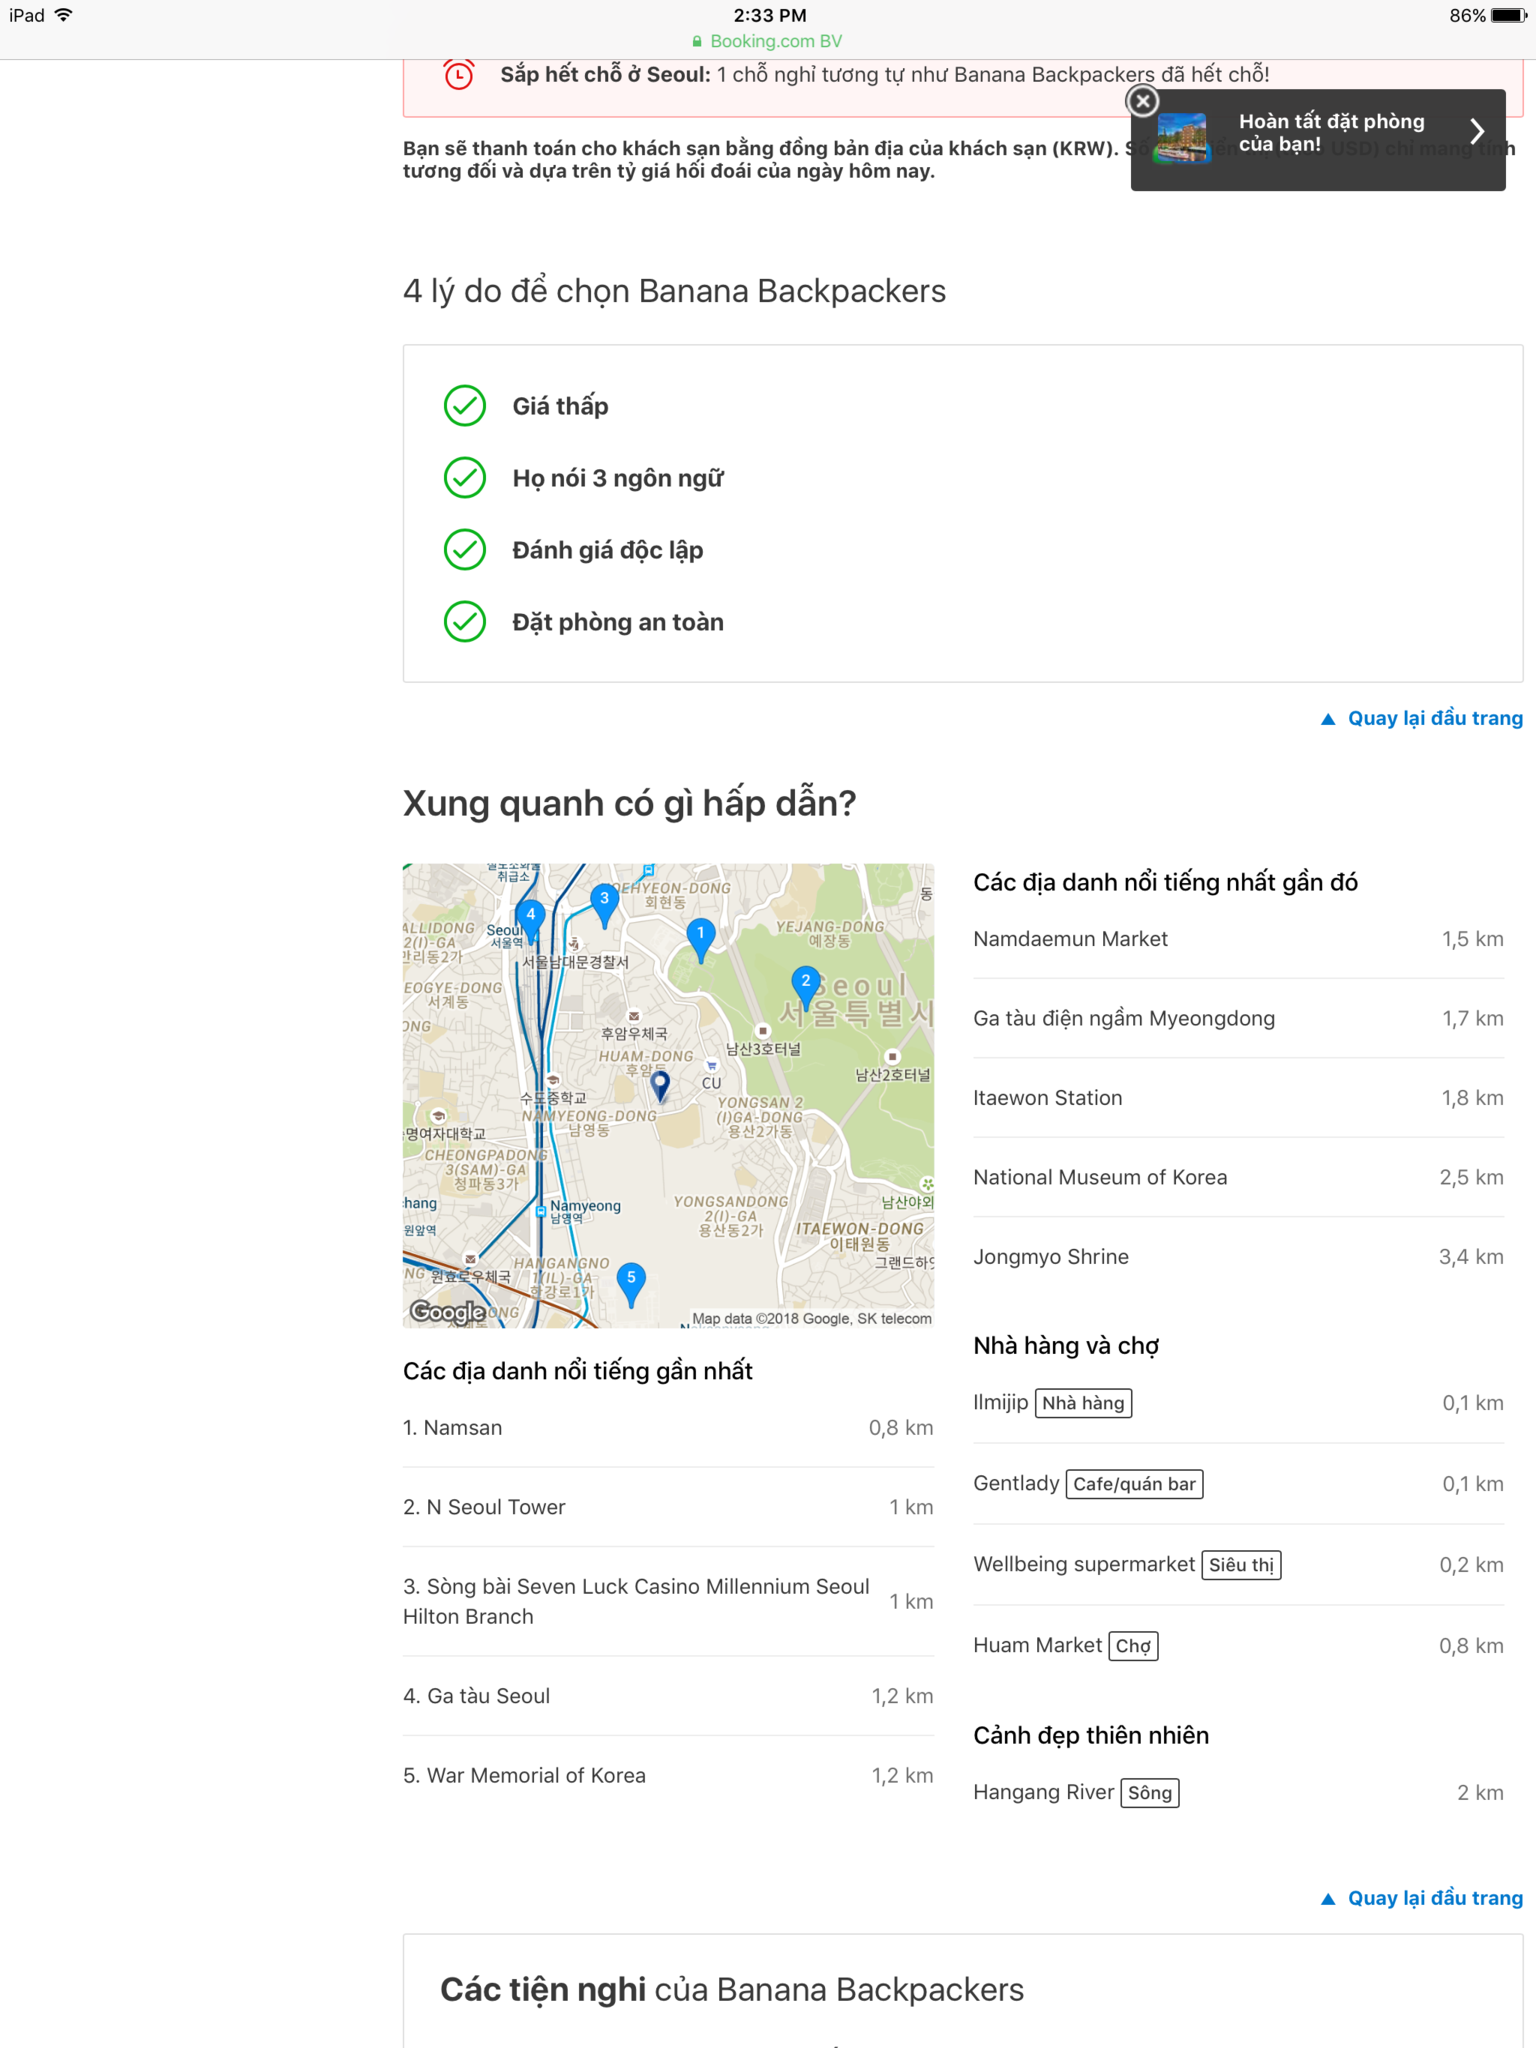The height and width of the screenshot is (2048, 1536).
Task: Tap the Namyeong subway station icon on map
Action: (x=541, y=1211)
